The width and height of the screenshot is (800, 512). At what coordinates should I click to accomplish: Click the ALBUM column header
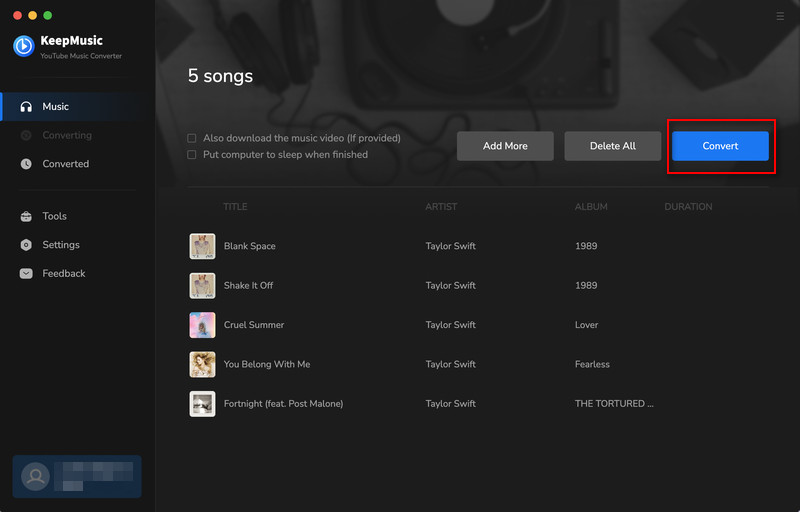[591, 207]
